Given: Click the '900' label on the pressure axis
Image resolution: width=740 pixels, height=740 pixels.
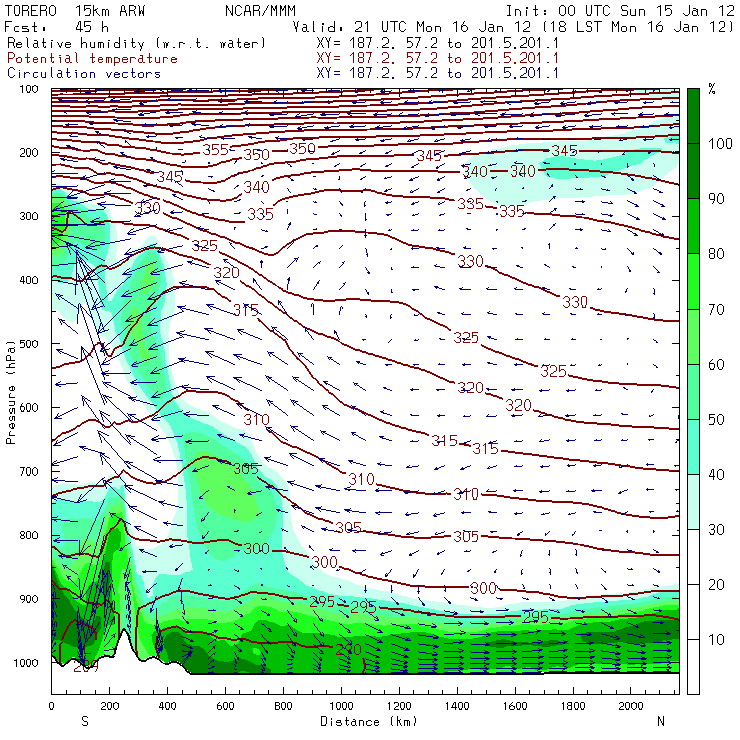Looking at the screenshot, I should tap(28, 599).
